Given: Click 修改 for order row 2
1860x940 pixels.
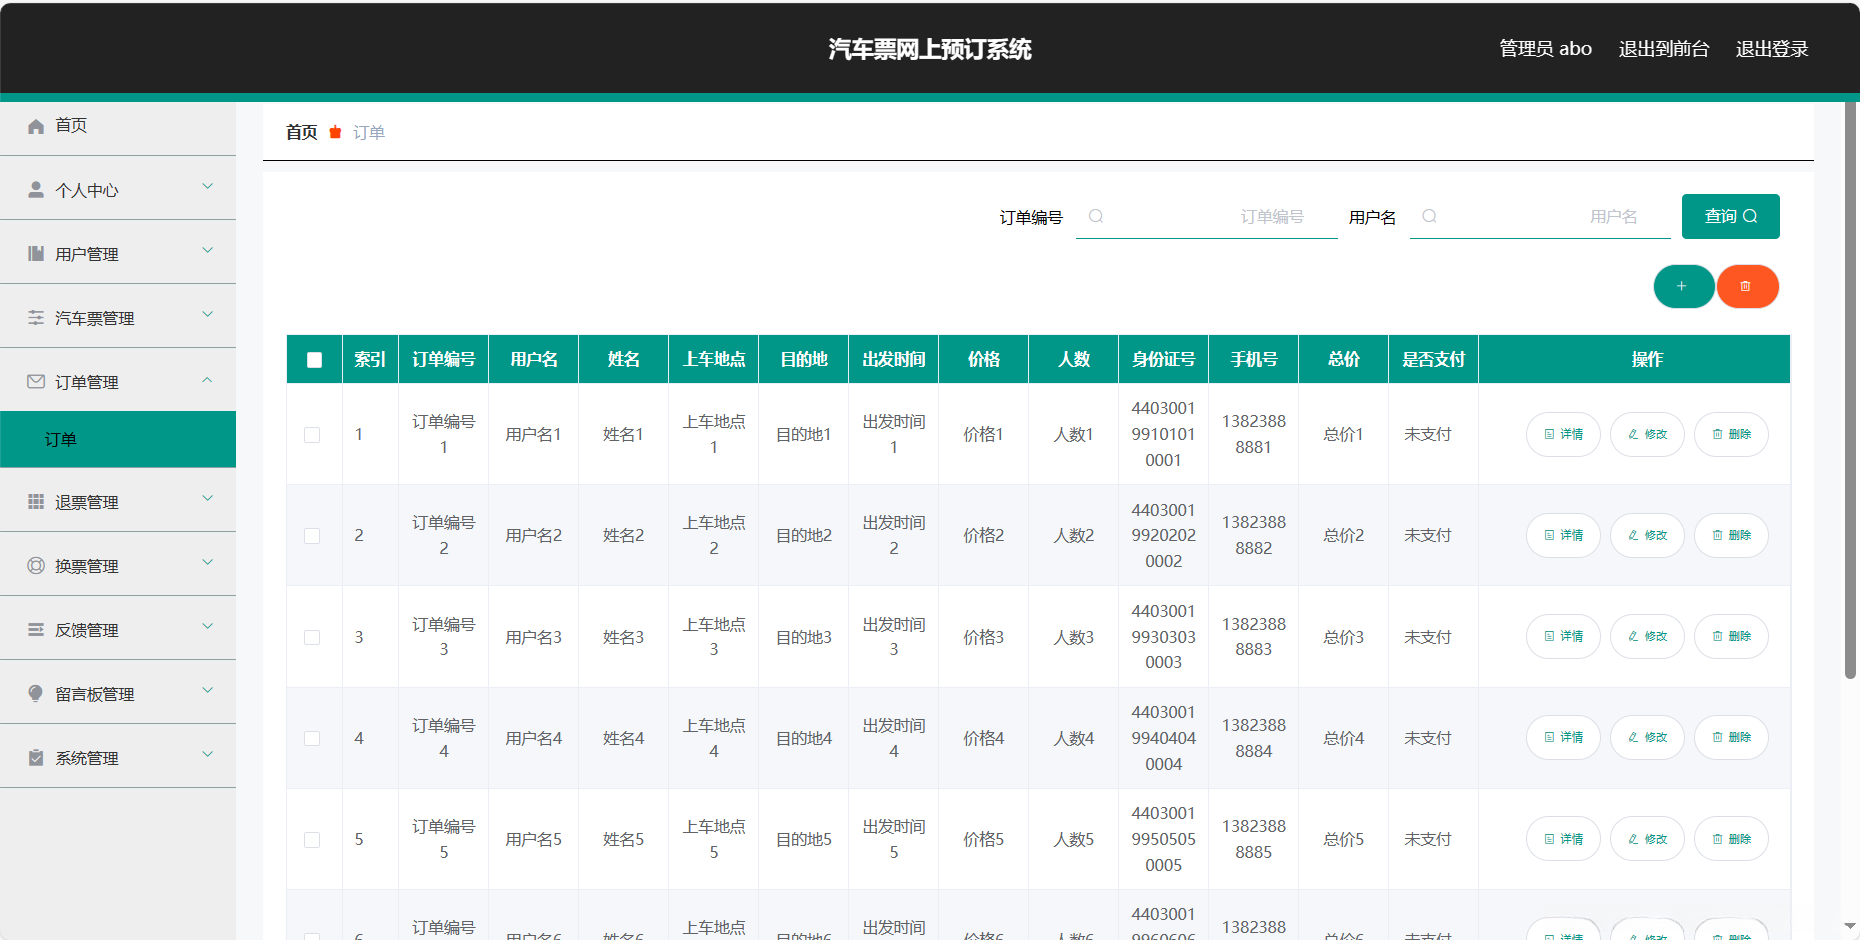Looking at the screenshot, I should 1647,536.
